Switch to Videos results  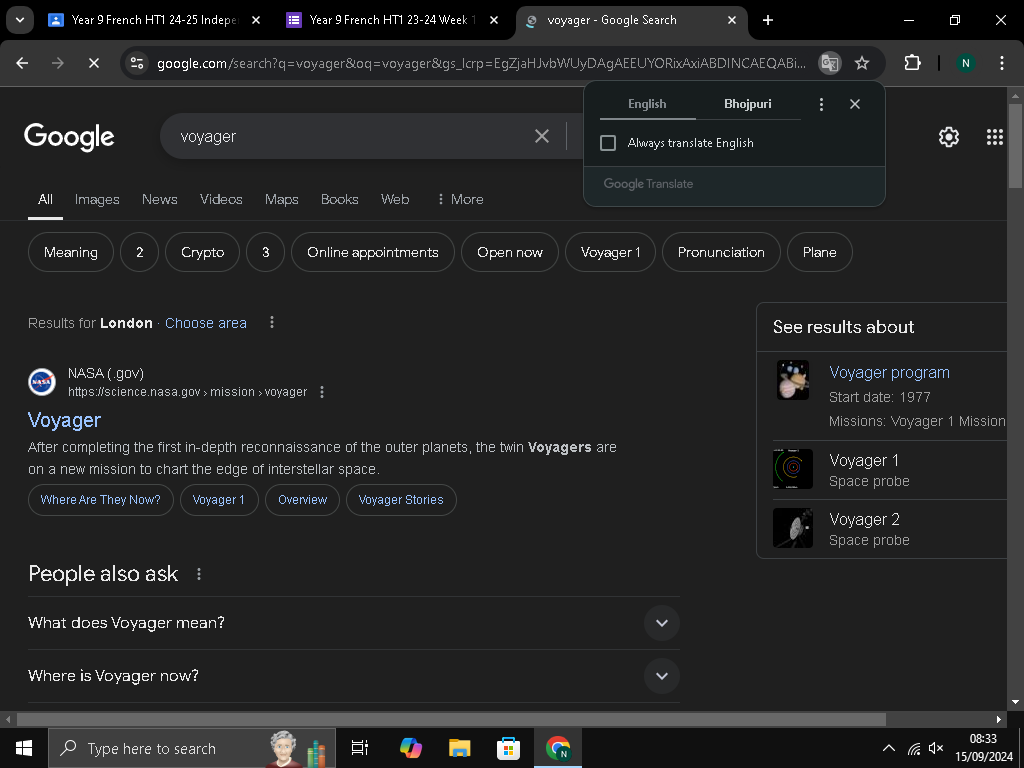tap(221, 200)
